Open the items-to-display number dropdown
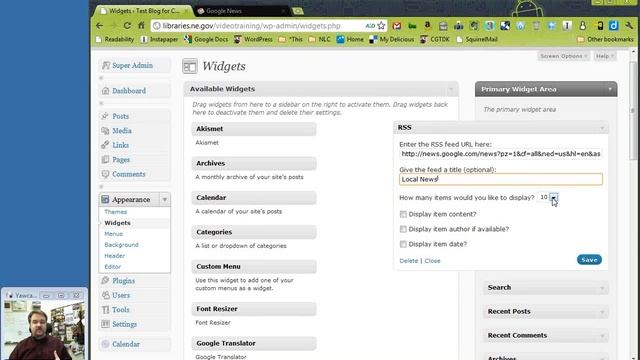The image size is (640, 360). 548,197
